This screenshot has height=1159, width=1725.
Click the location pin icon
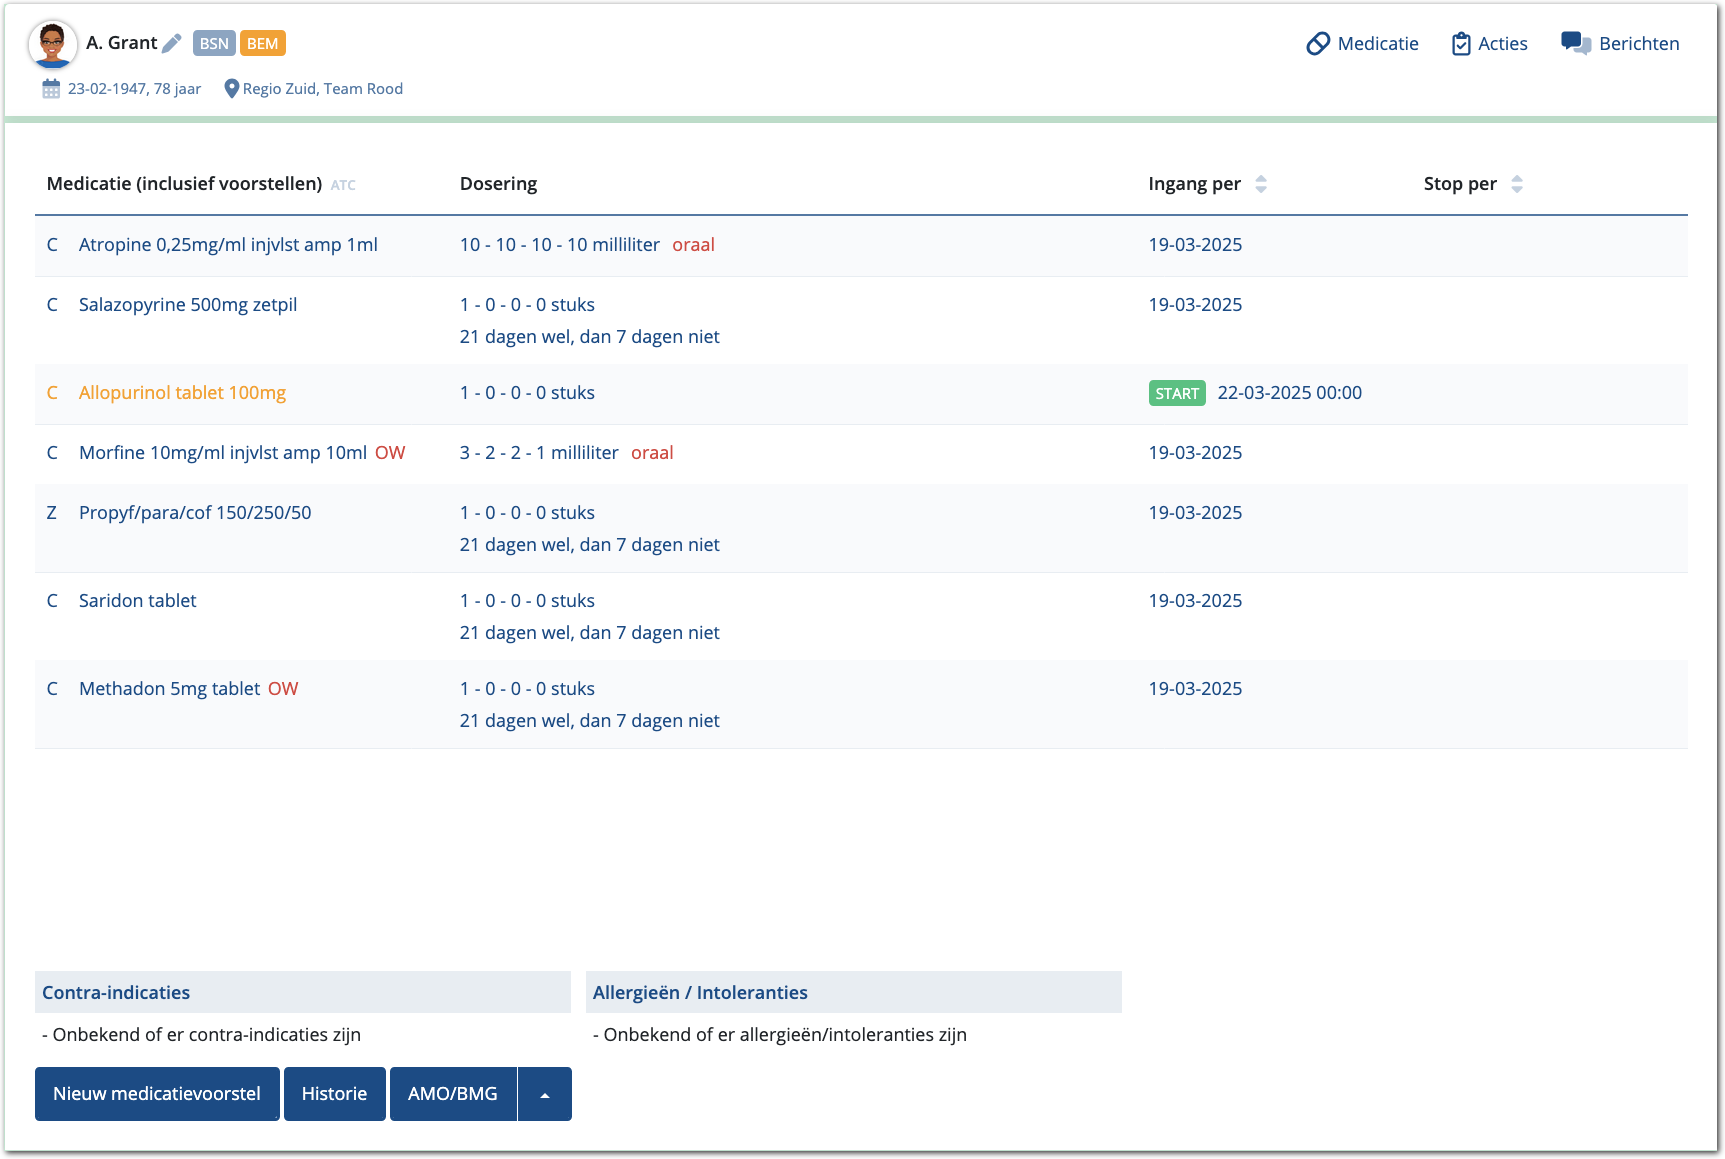point(232,89)
